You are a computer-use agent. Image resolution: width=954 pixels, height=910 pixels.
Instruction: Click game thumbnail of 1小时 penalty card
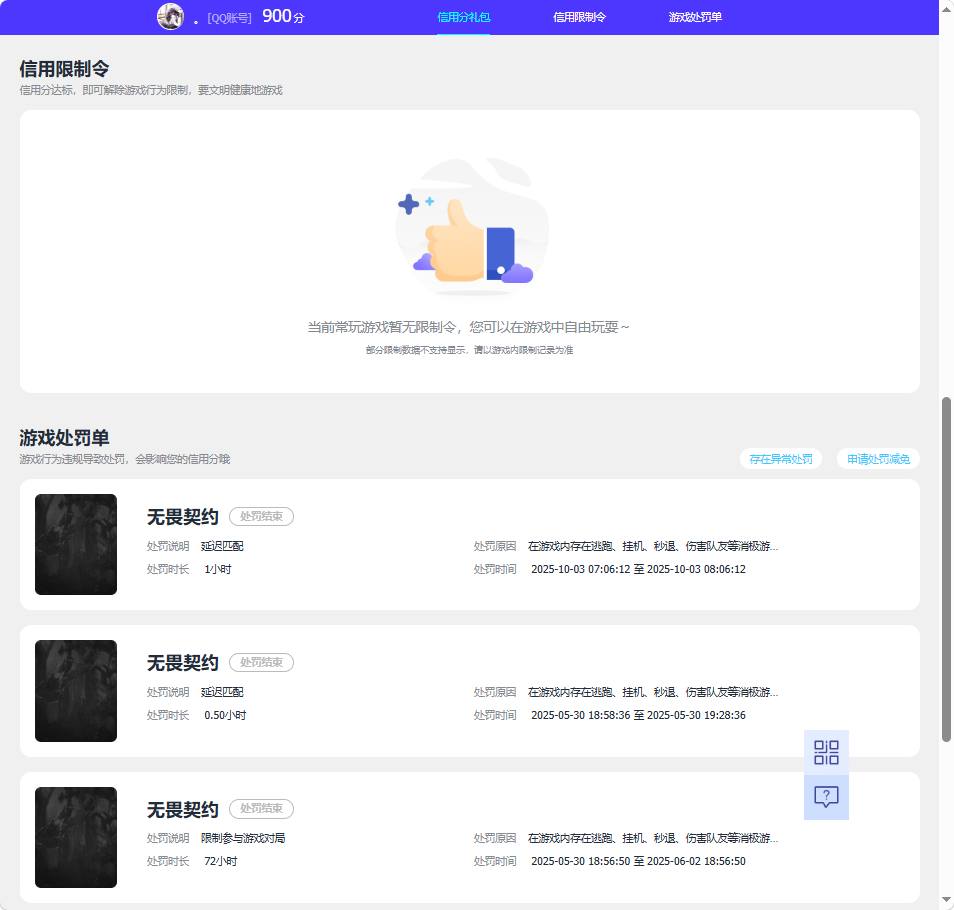(76, 544)
